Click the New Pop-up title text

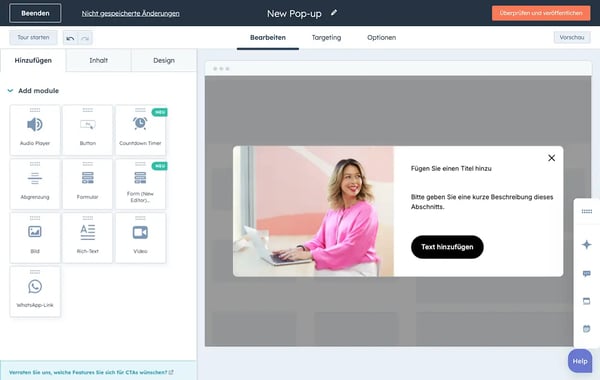coord(294,13)
